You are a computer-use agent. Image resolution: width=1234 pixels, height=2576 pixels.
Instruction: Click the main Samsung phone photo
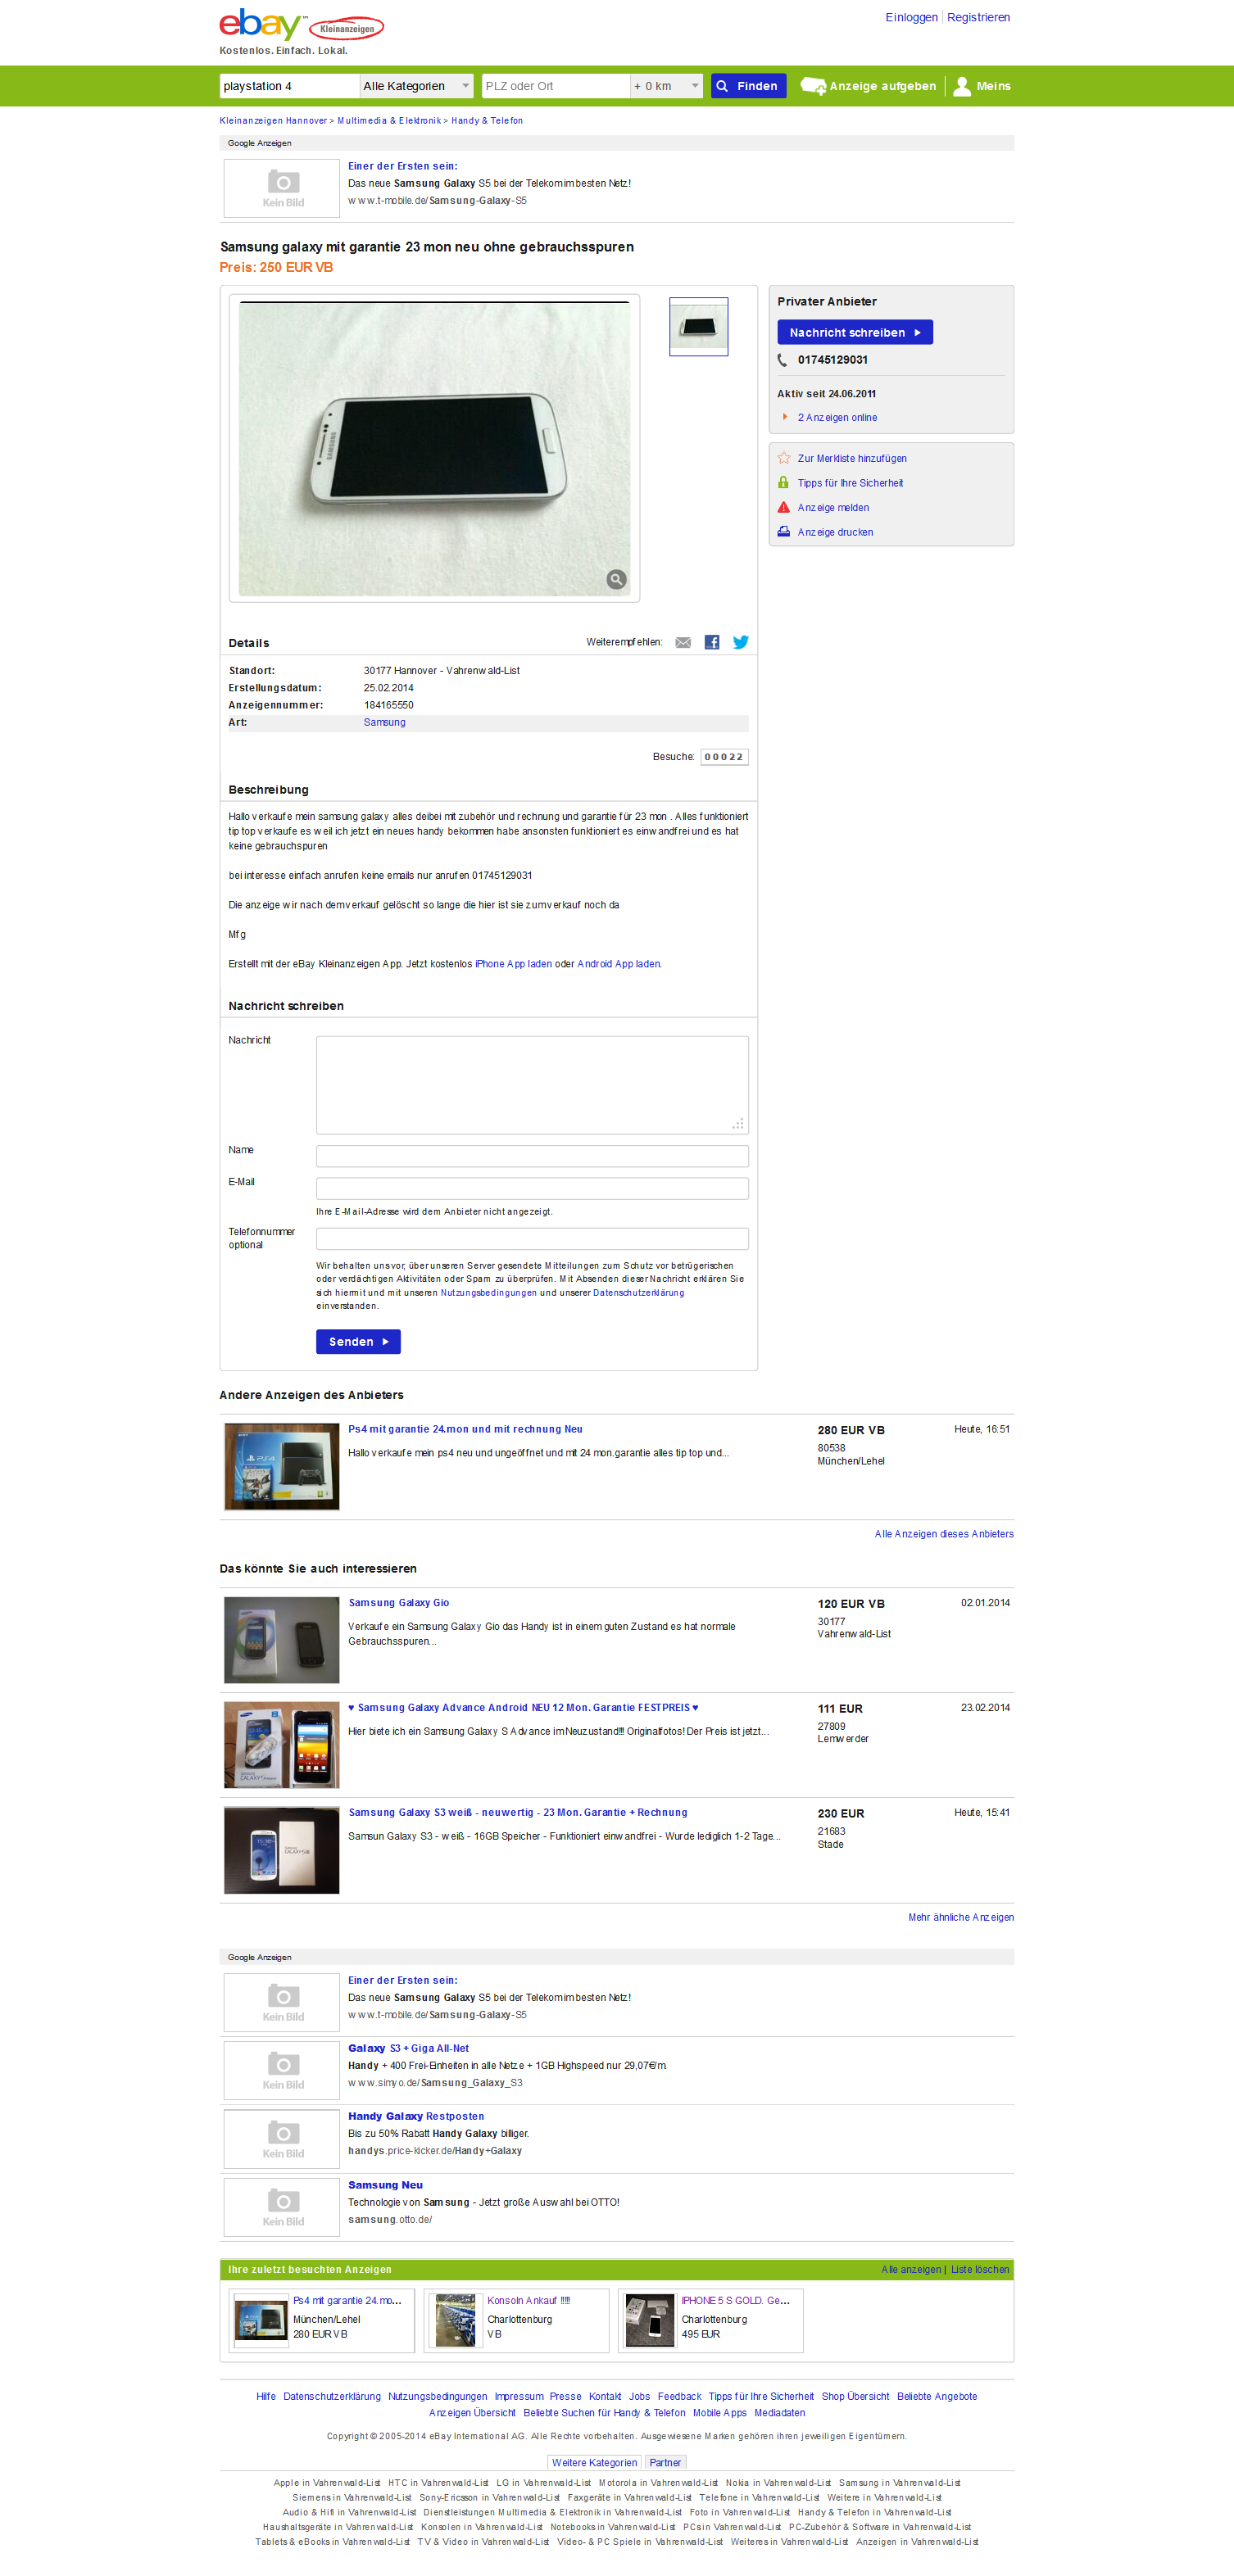pos(434,448)
